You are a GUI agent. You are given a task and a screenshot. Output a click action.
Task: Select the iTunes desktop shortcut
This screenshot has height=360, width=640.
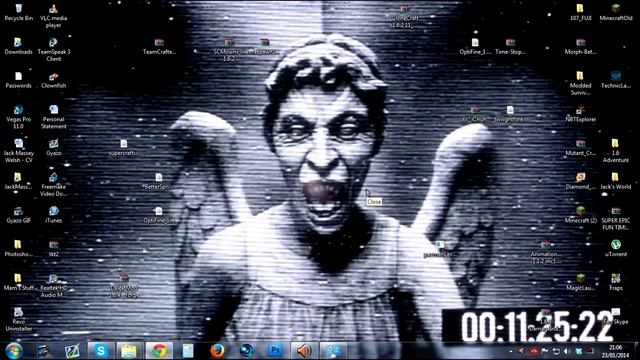pyautogui.click(x=53, y=214)
